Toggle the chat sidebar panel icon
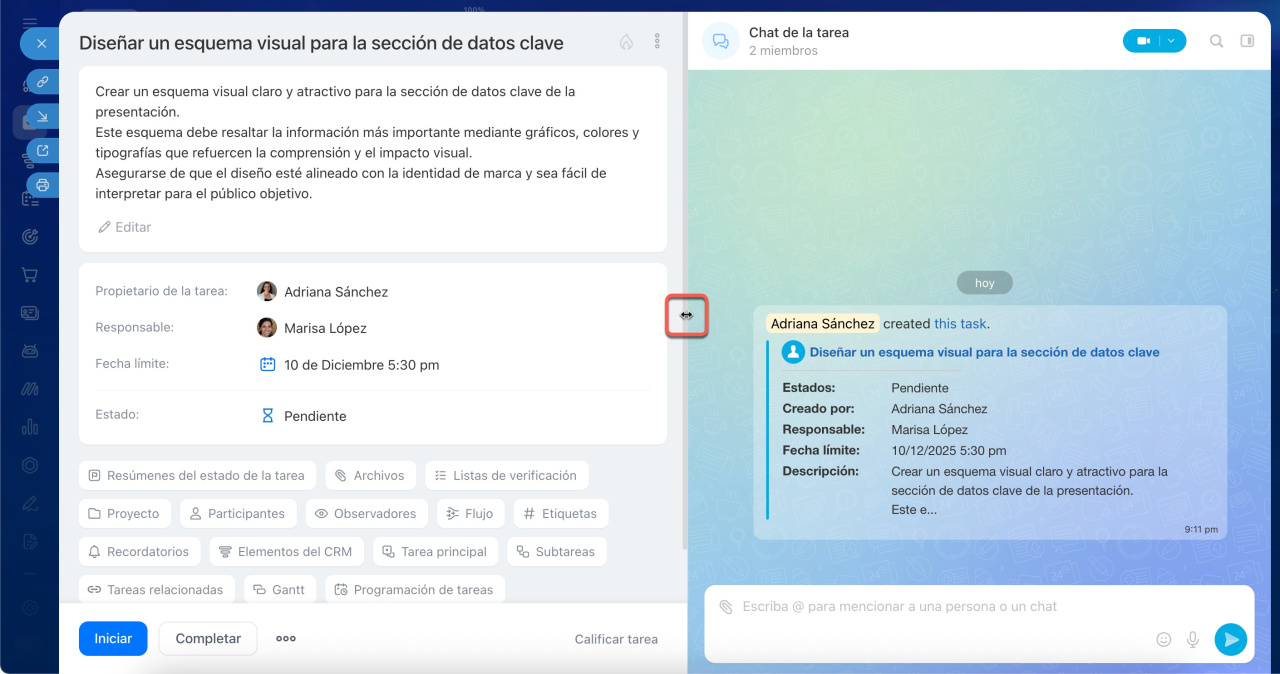The image size is (1280, 674). [1247, 41]
